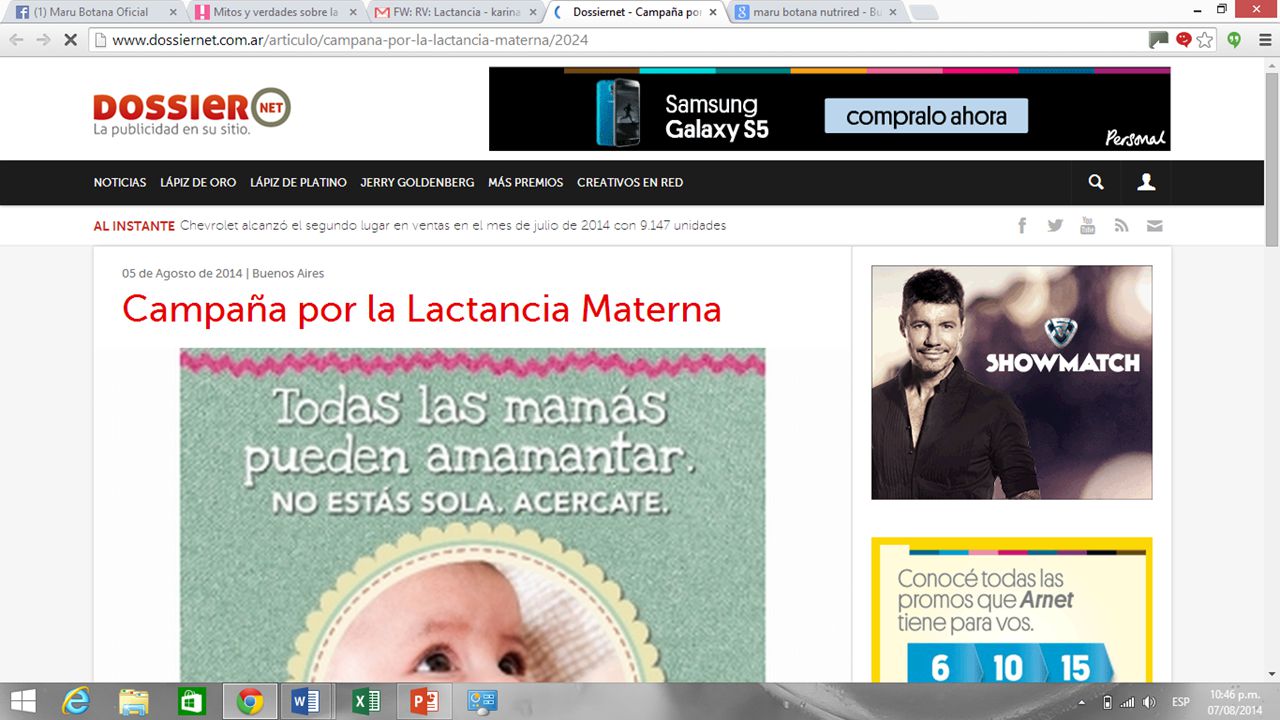1280x720 pixels.
Task: Open the Windows Start button
Action: [23, 701]
